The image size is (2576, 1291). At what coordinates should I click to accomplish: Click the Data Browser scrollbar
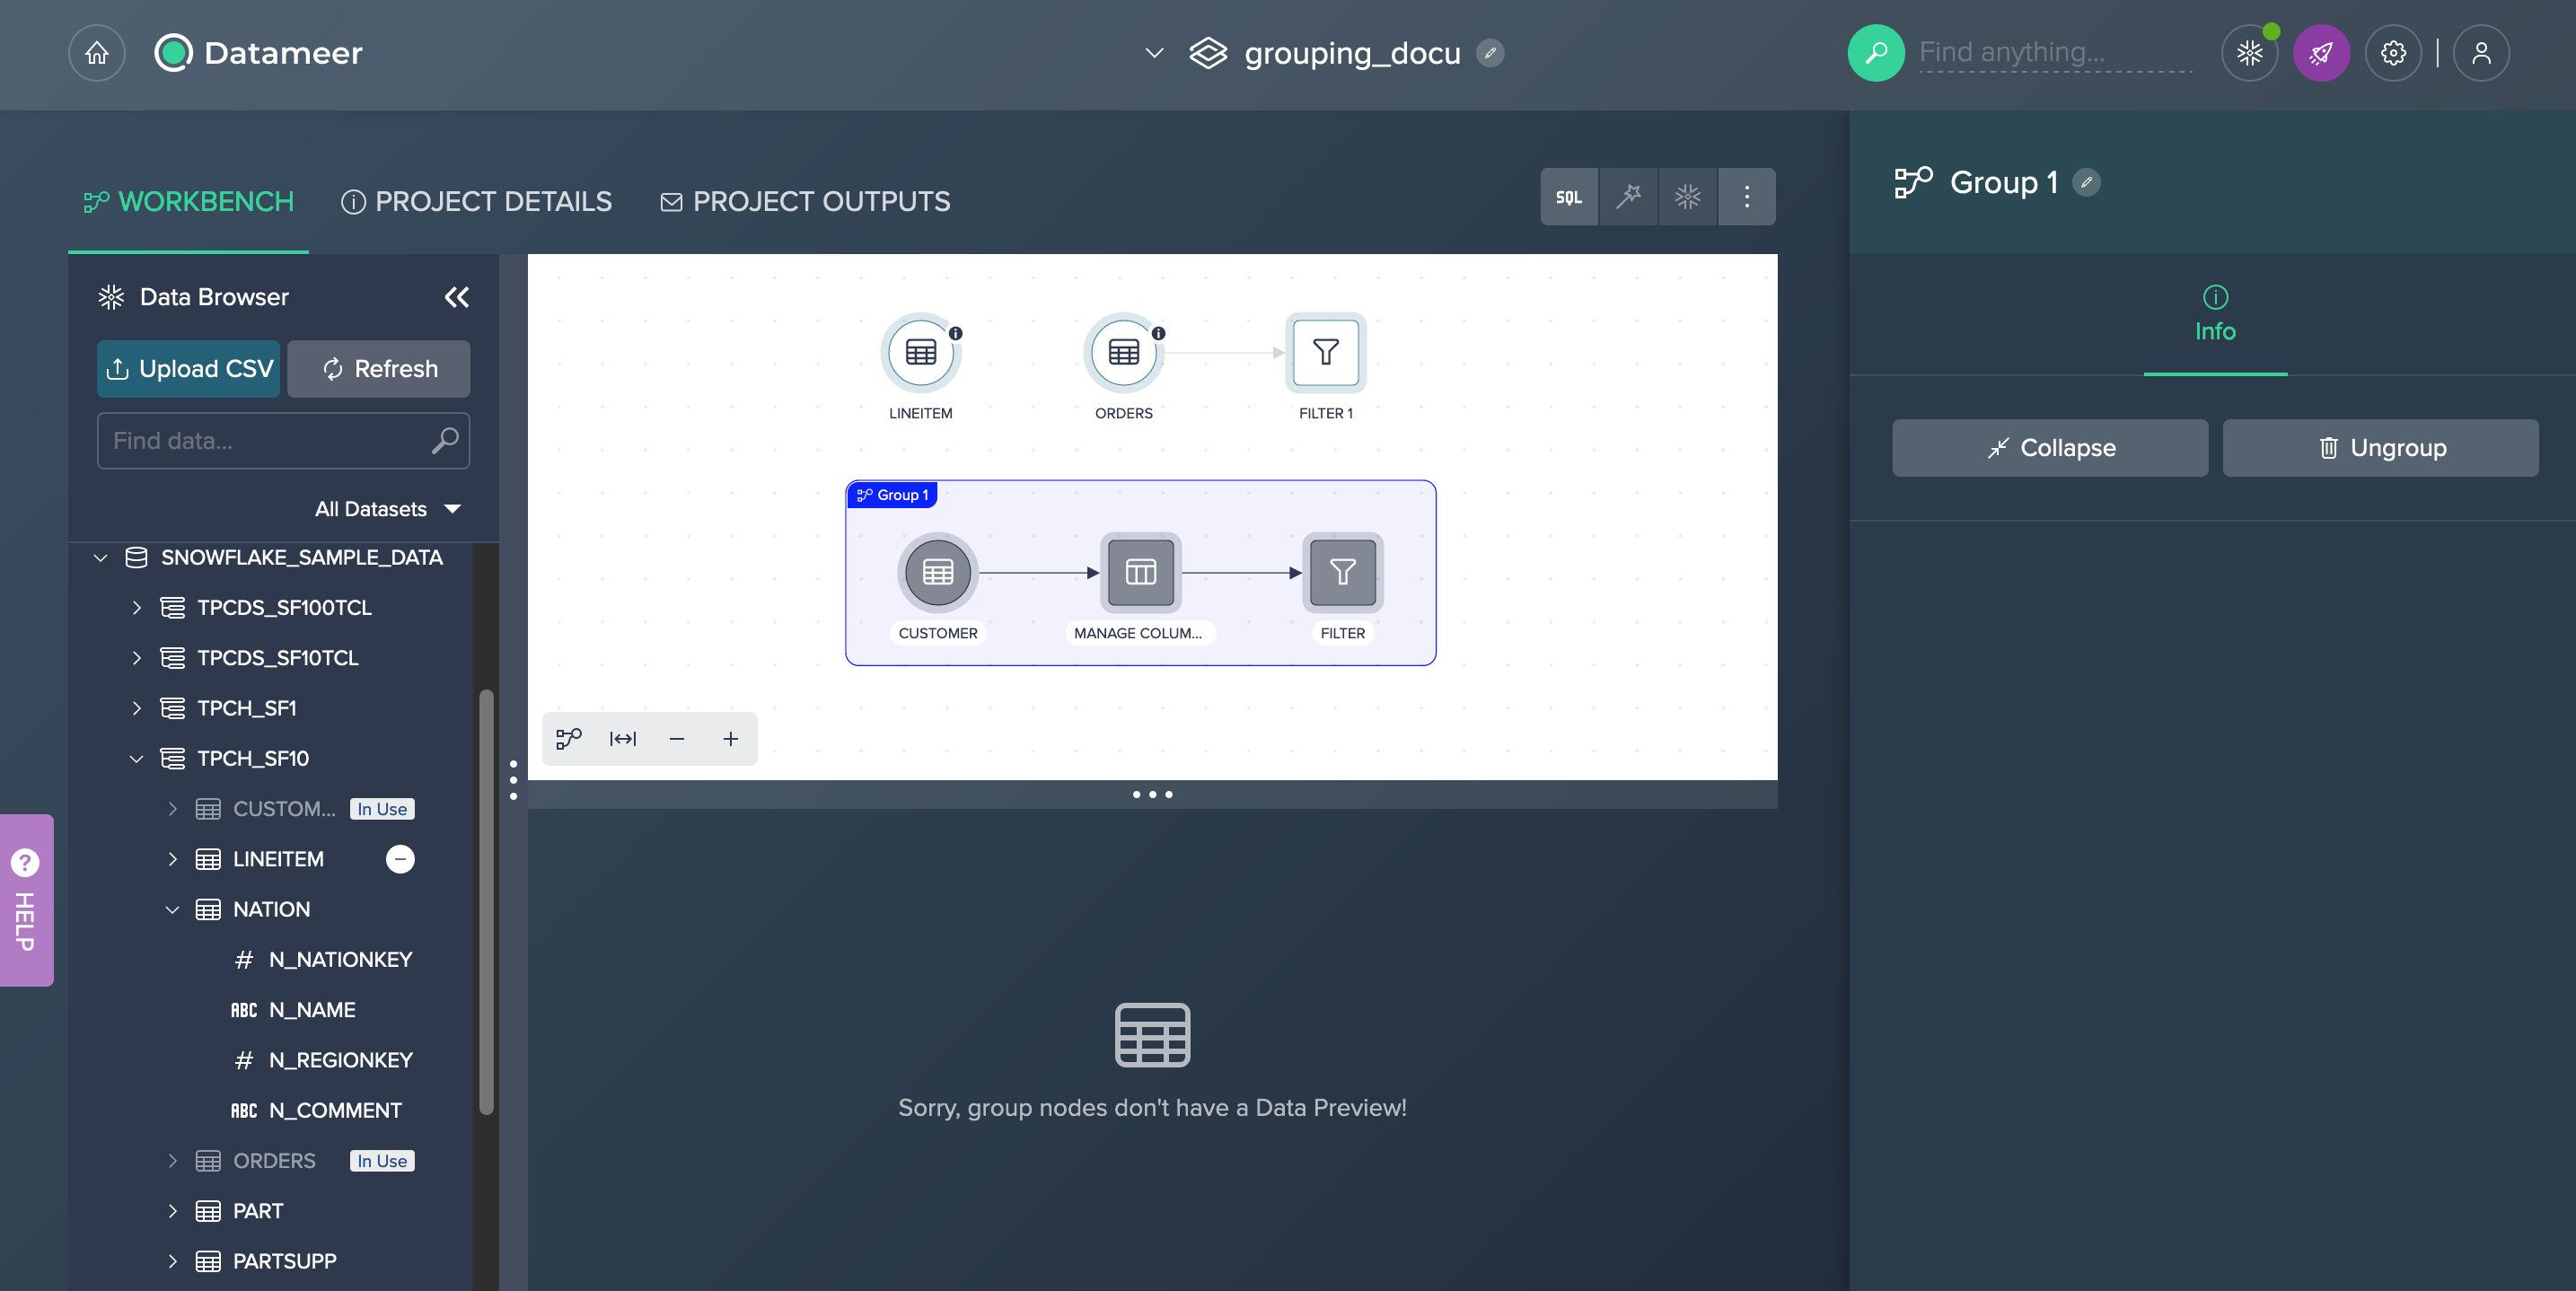click(486, 902)
